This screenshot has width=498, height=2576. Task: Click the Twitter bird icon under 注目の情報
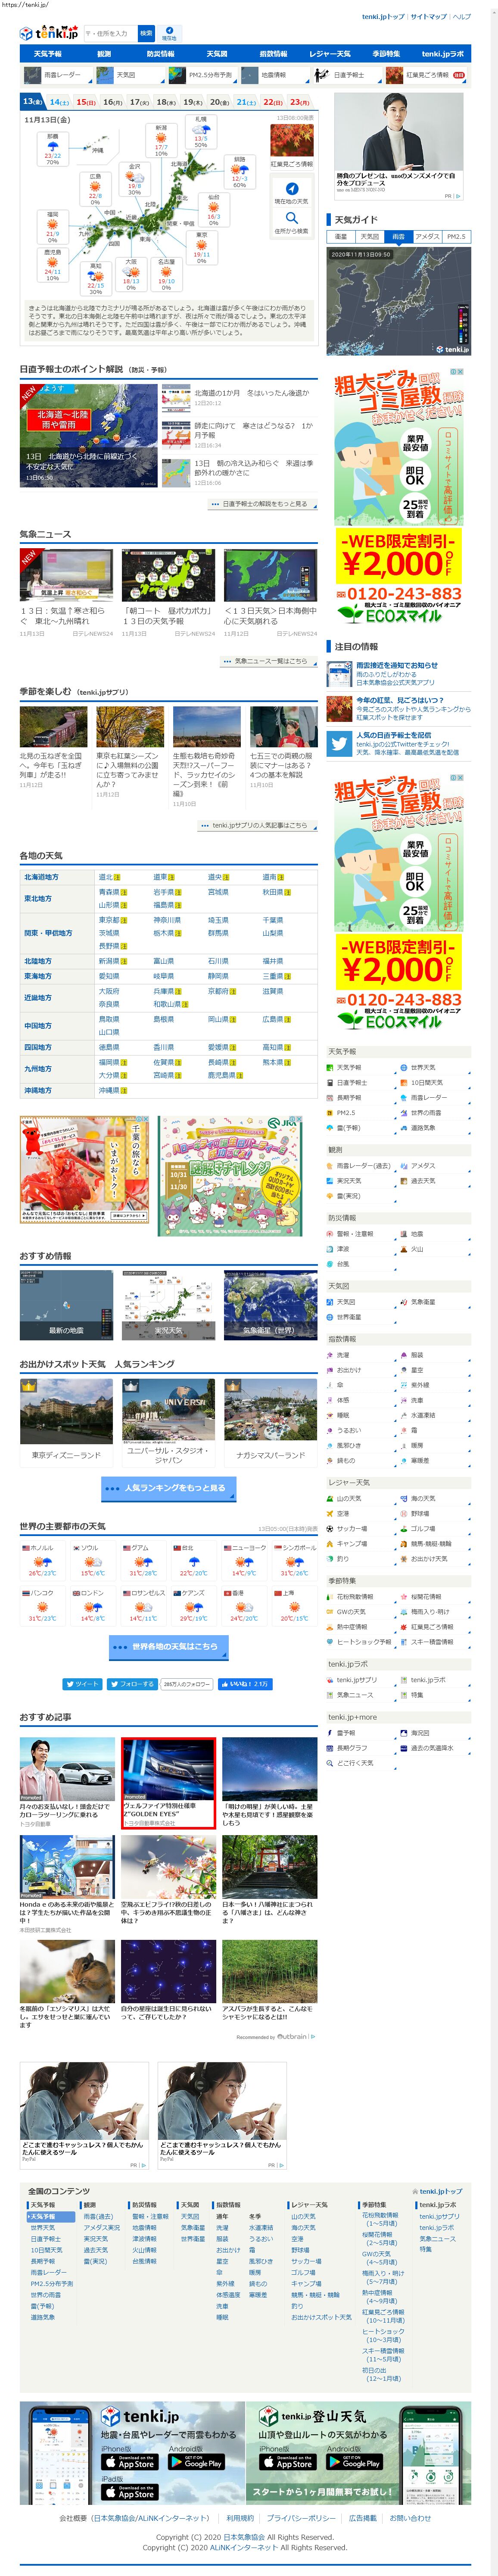click(339, 744)
